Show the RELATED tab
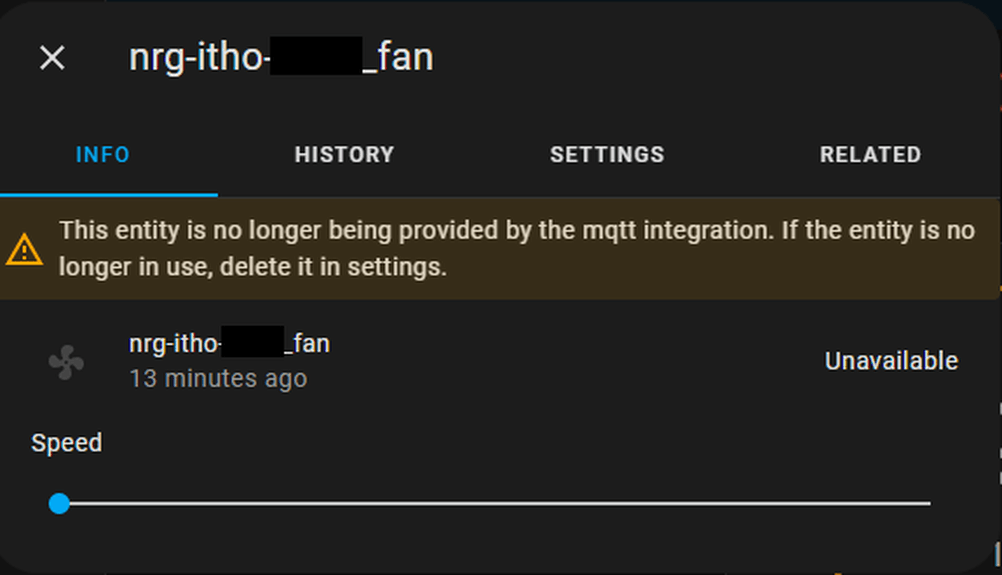Image resolution: width=1002 pixels, height=575 pixels. 870,155
